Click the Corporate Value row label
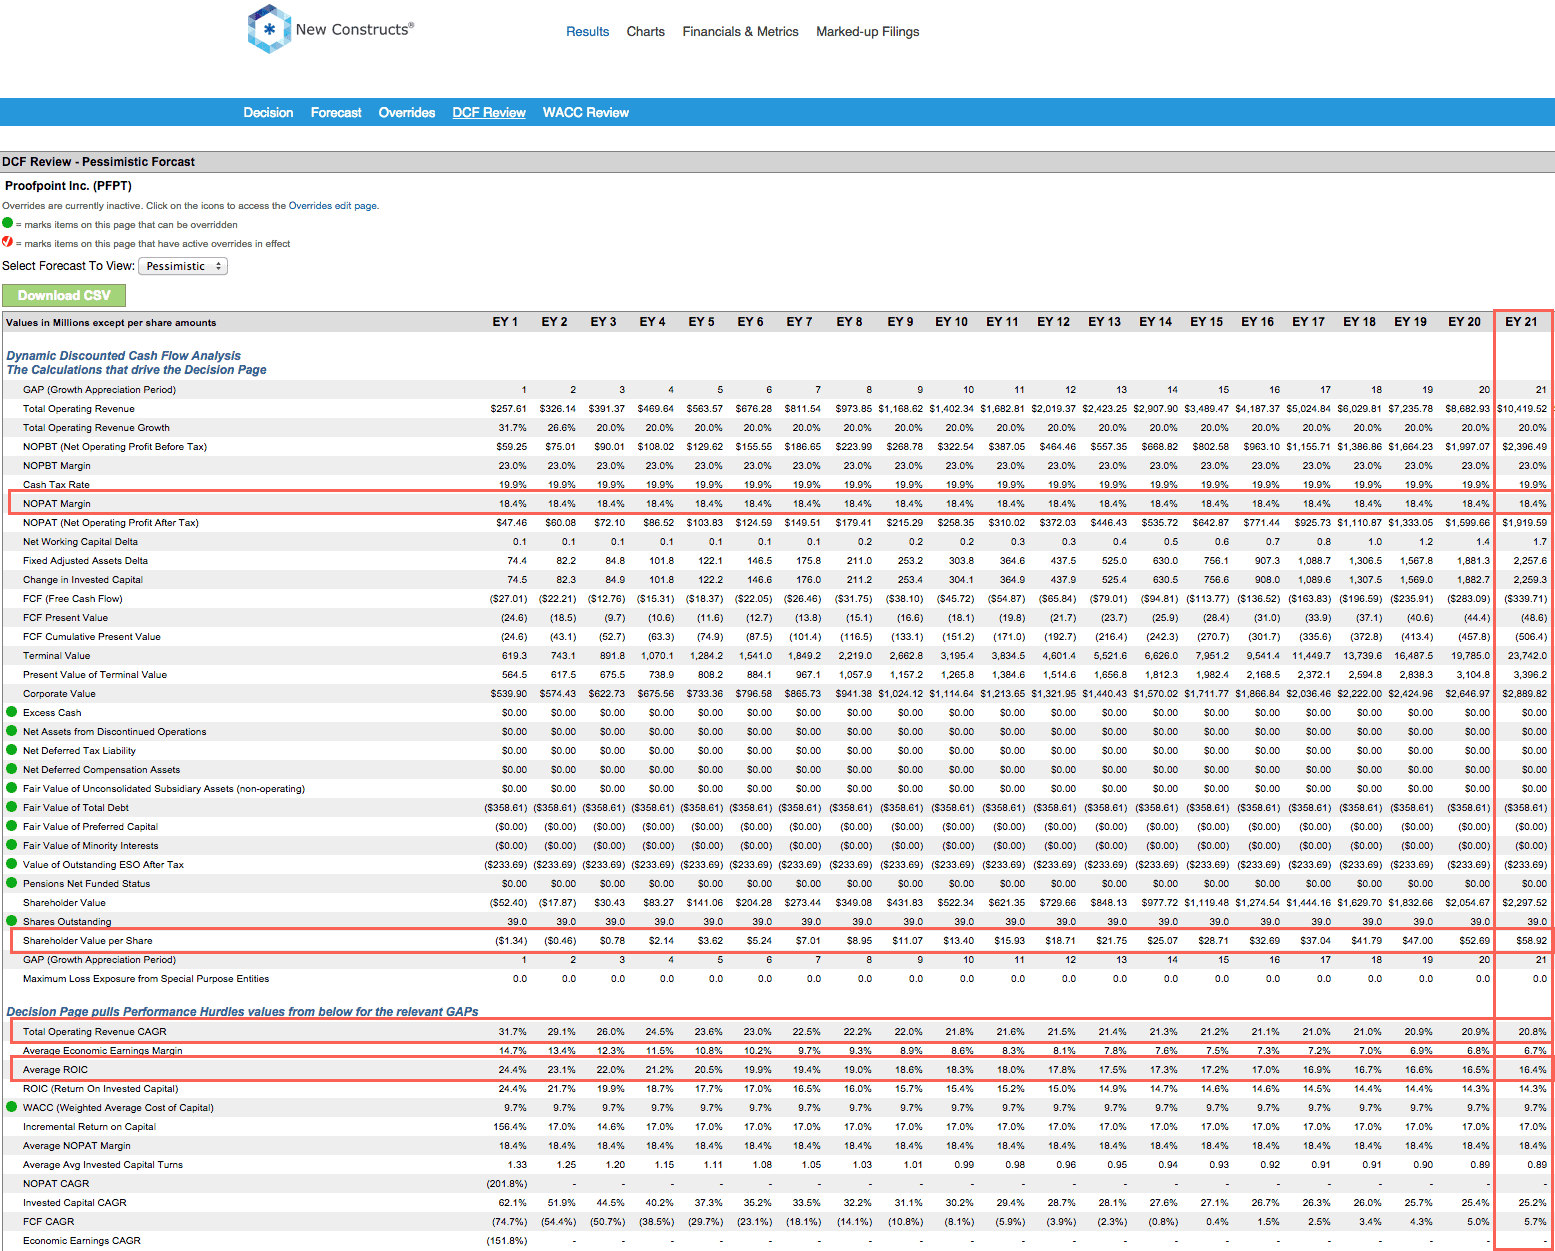 point(59,694)
